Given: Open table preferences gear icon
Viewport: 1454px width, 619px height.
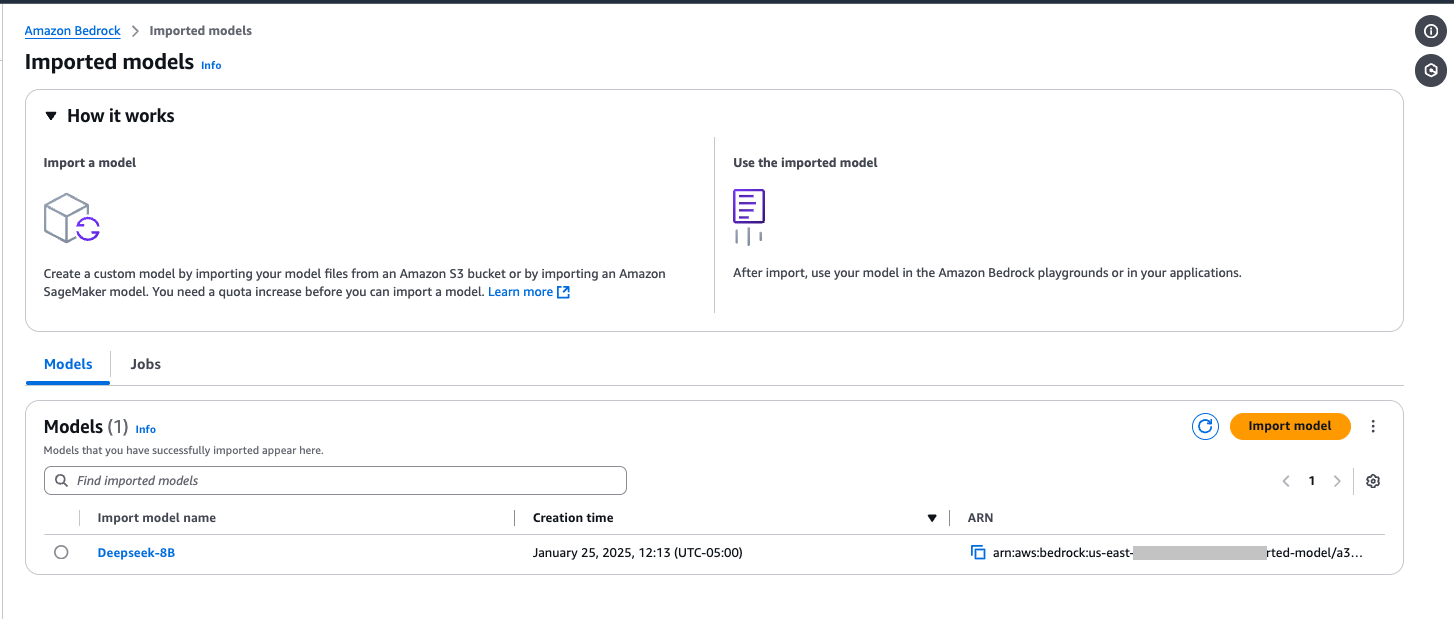Looking at the screenshot, I should pyautogui.click(x=1373, y=481).
